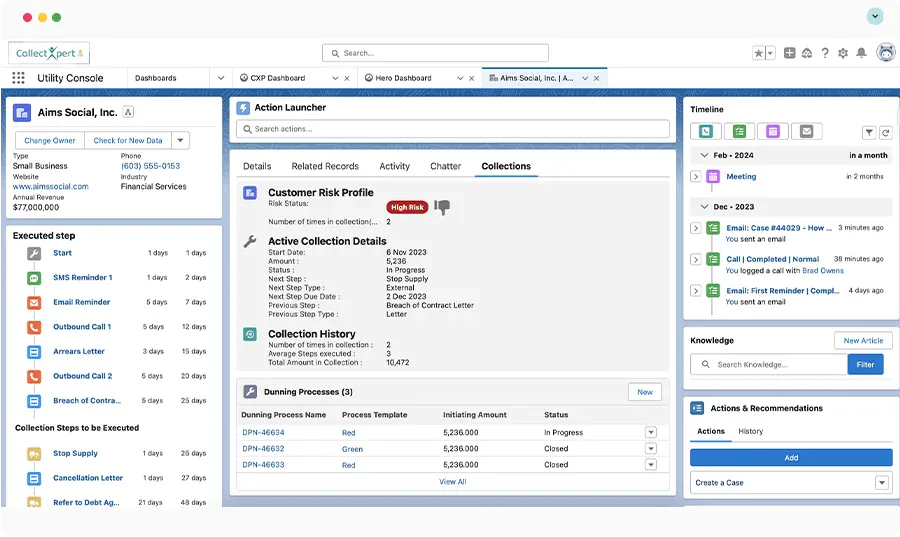Switch to the CXP Dashboard workspace tab
This screenshot has width=900, height=537.
pyautogui.click(x=277, y=78)
